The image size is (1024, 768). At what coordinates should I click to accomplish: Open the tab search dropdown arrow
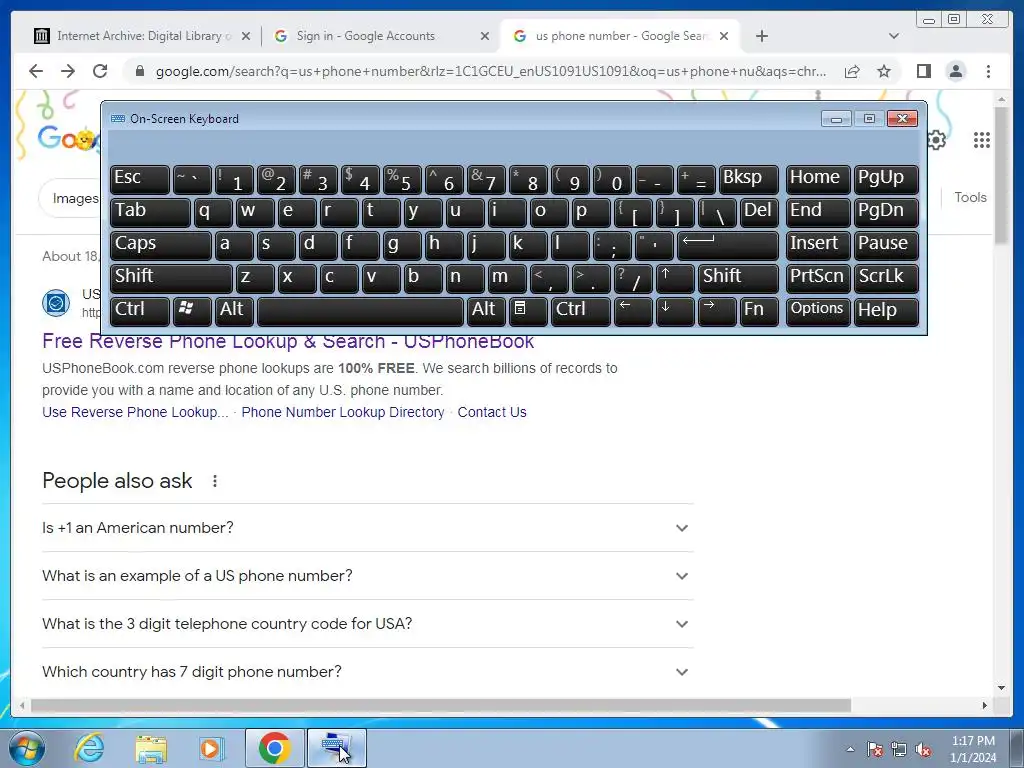point(894,36)
